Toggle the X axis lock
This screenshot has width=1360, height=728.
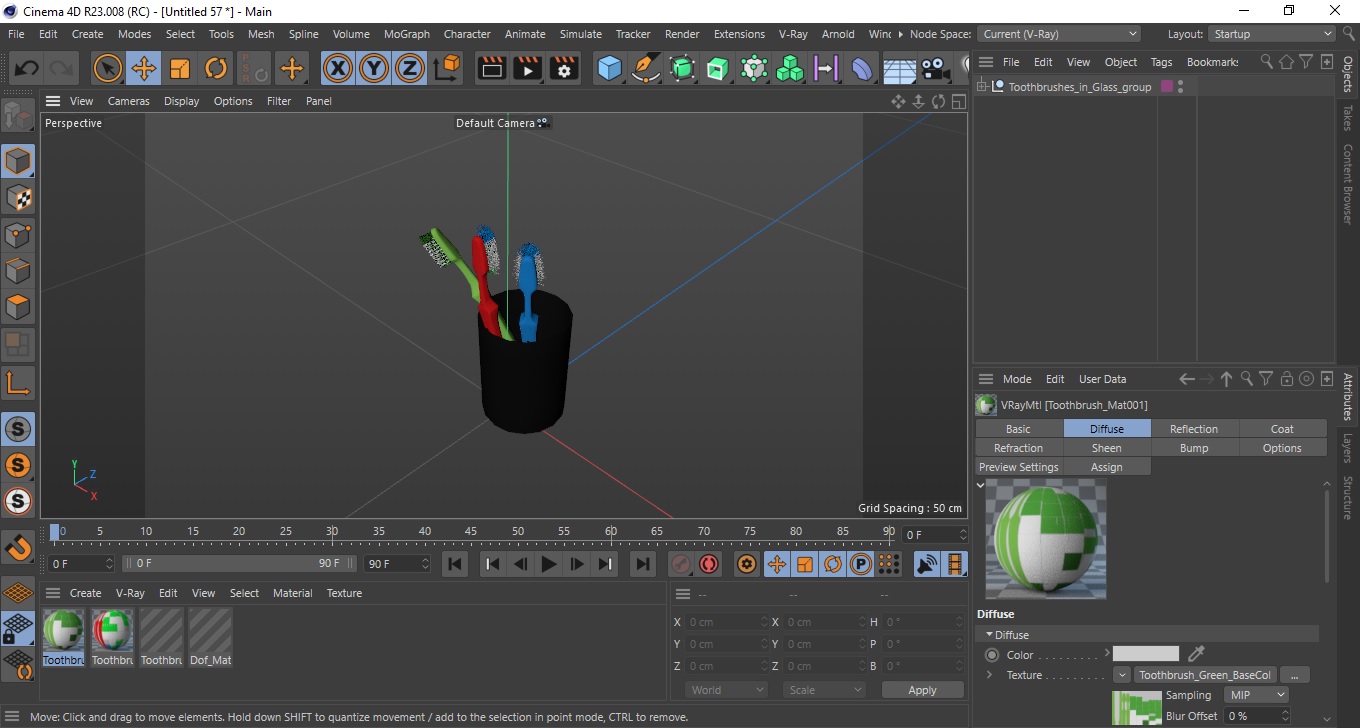338,69
